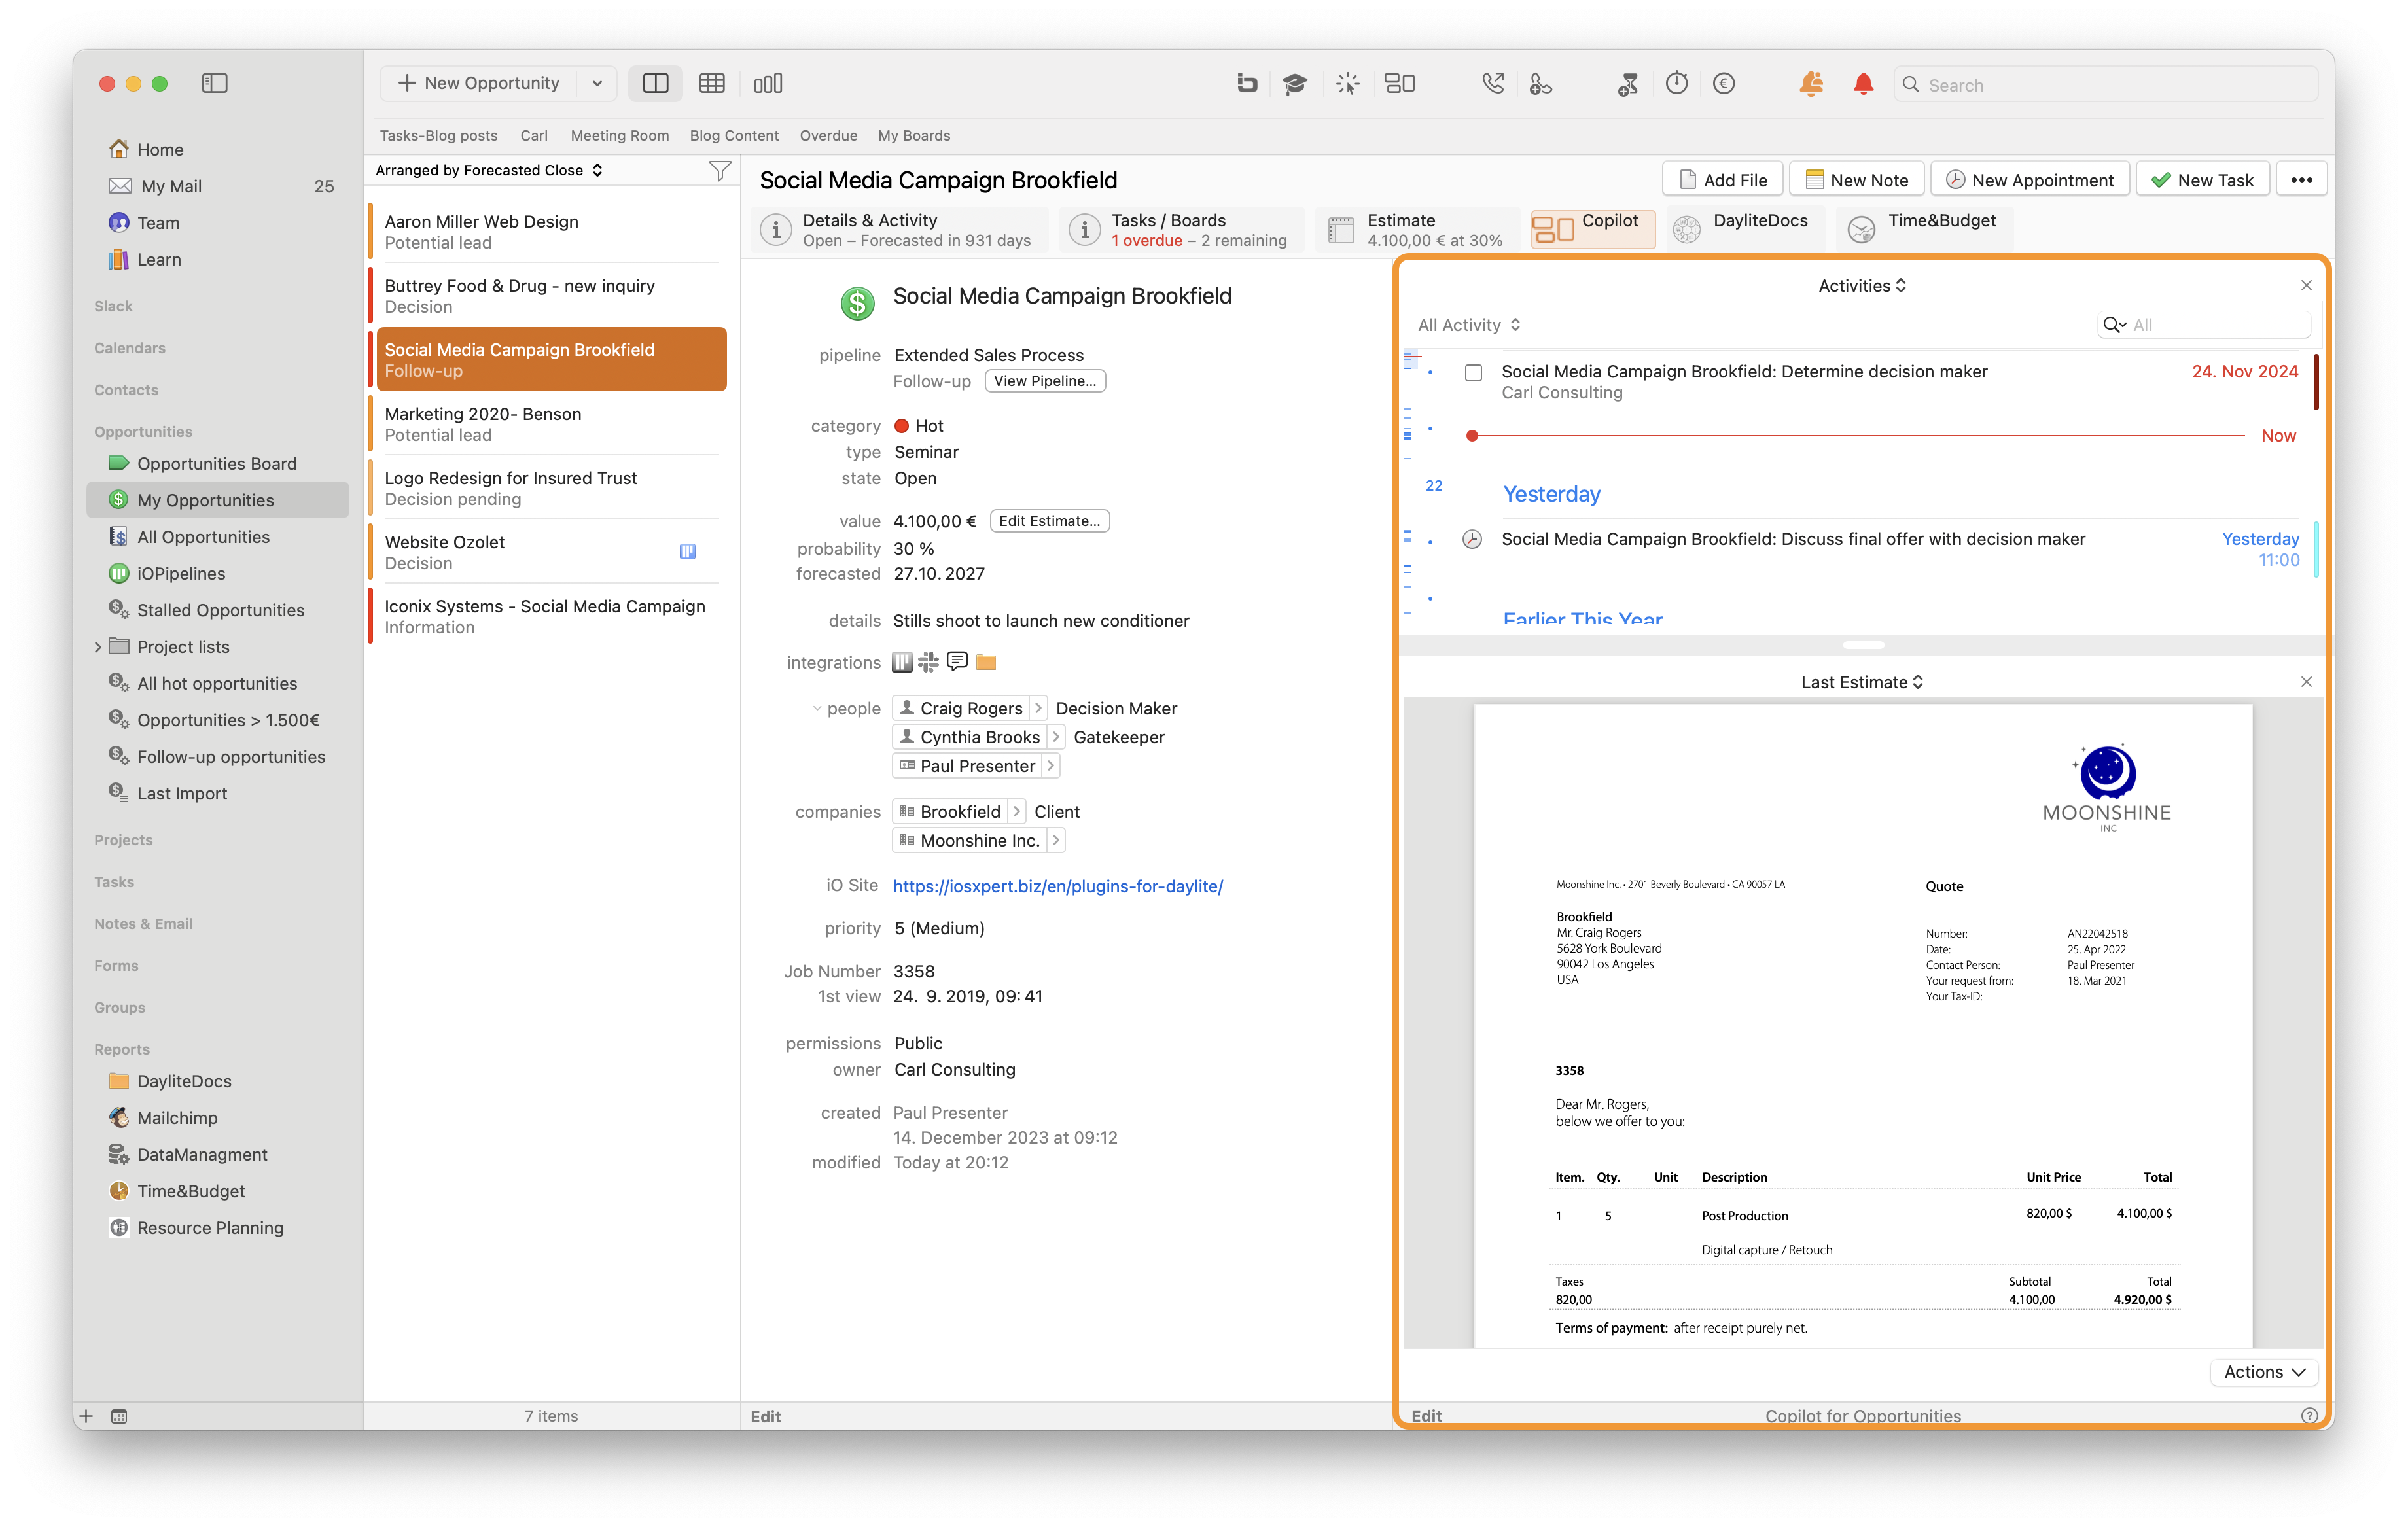
Task: Switch to table list view
Action: pos(712,83)
